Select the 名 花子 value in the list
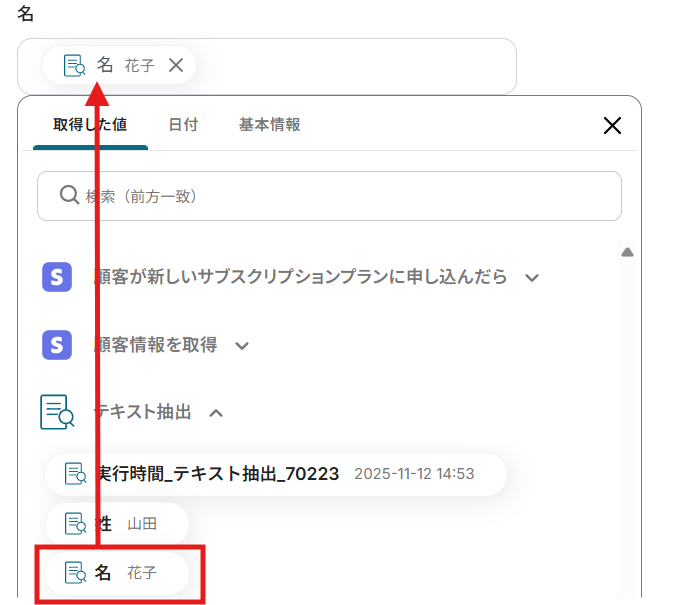The height and width of the screenshot is (605, 685). point(117,573)
